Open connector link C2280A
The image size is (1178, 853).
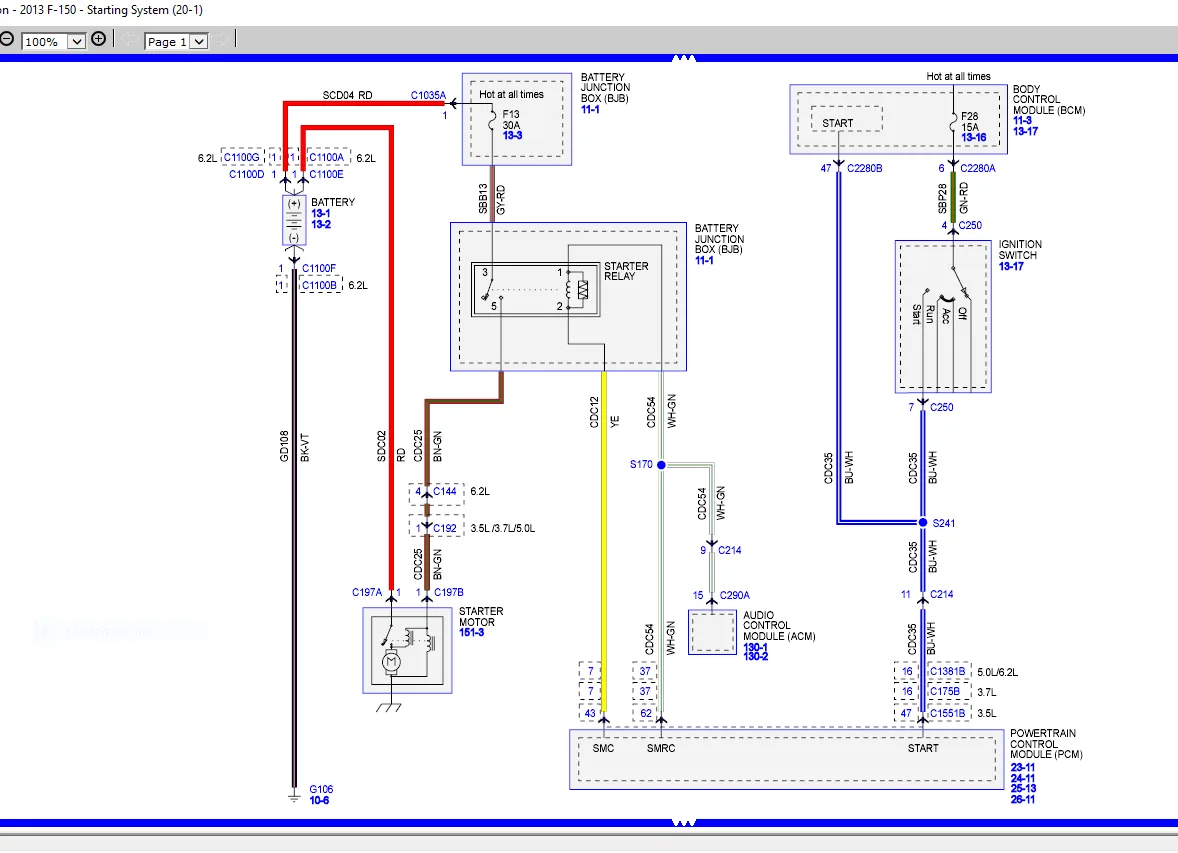click(x=977, y=168)
